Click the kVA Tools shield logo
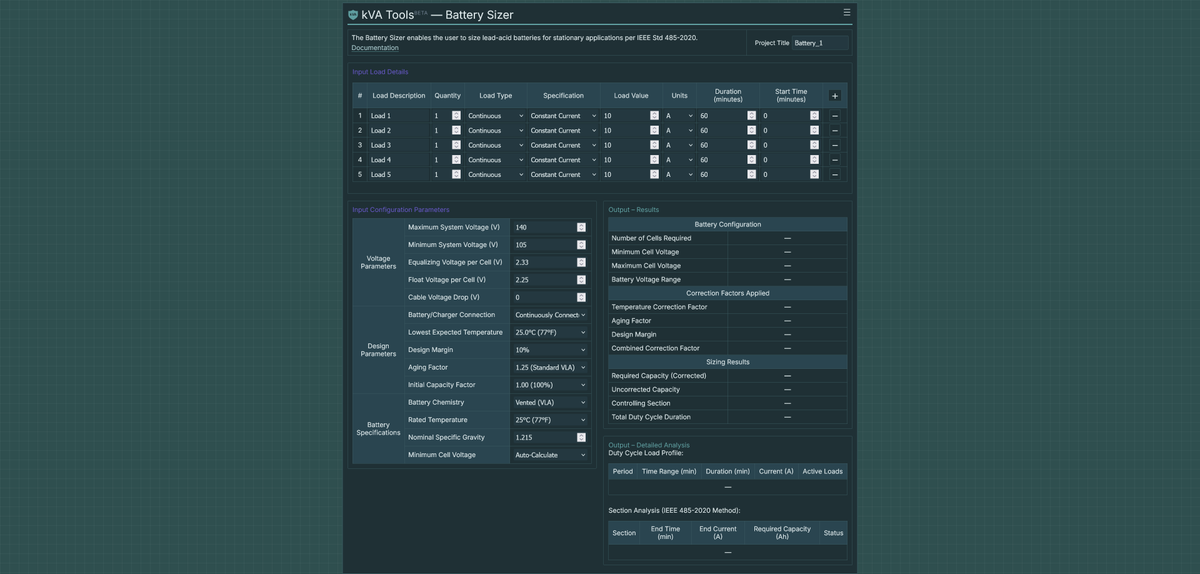Image resolution: width=1200 pixels, height=574 pixels. (x=353, y=15)
